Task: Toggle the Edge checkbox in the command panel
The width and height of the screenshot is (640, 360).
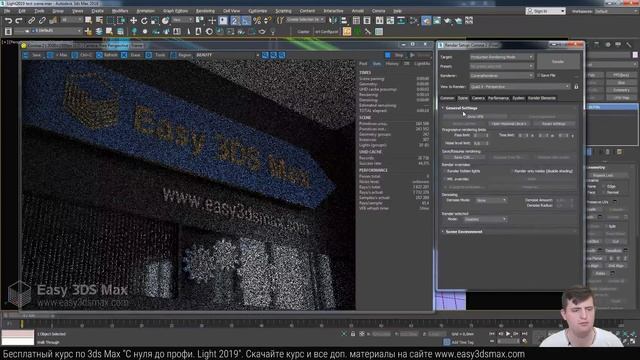Action: pos(603,186)
